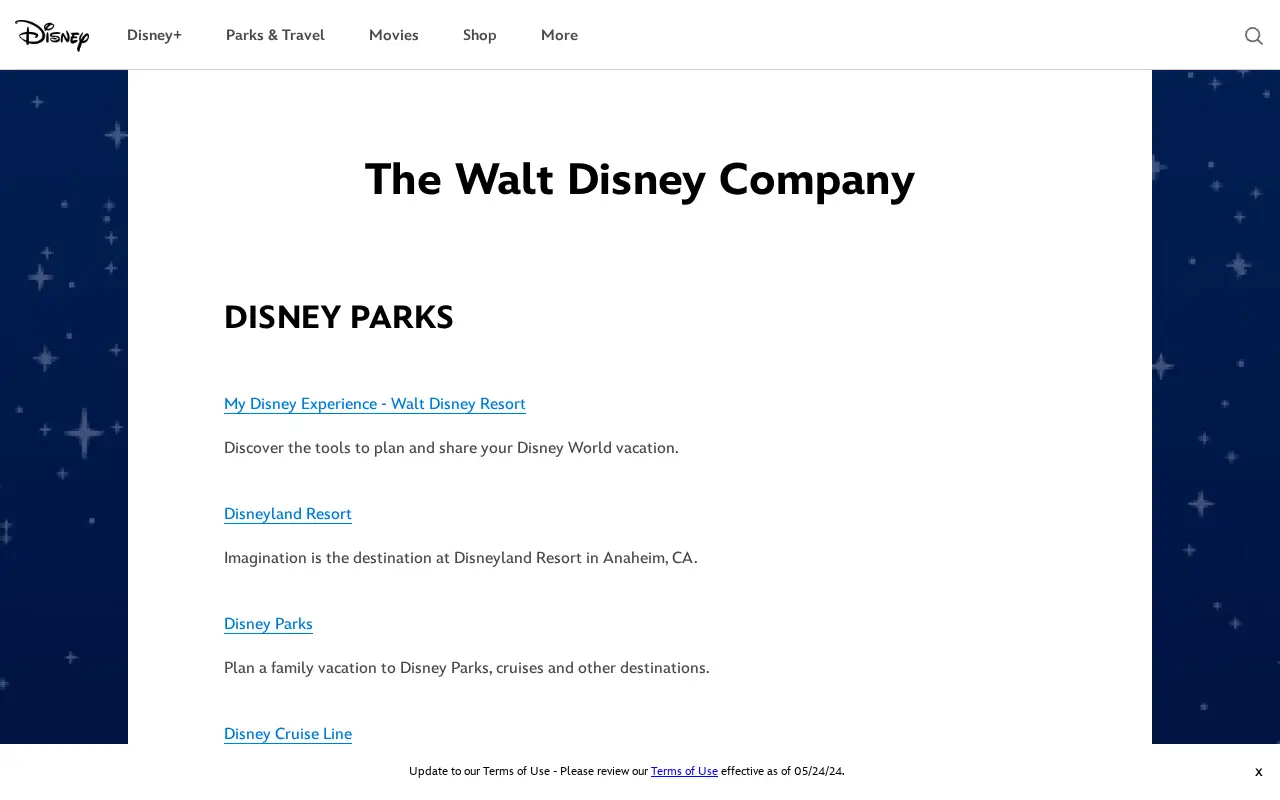This screenshot has height=800, width=1280.
Task: Click text 'Plan a family vacation to Disney Parks'
Action: (357, 668)
